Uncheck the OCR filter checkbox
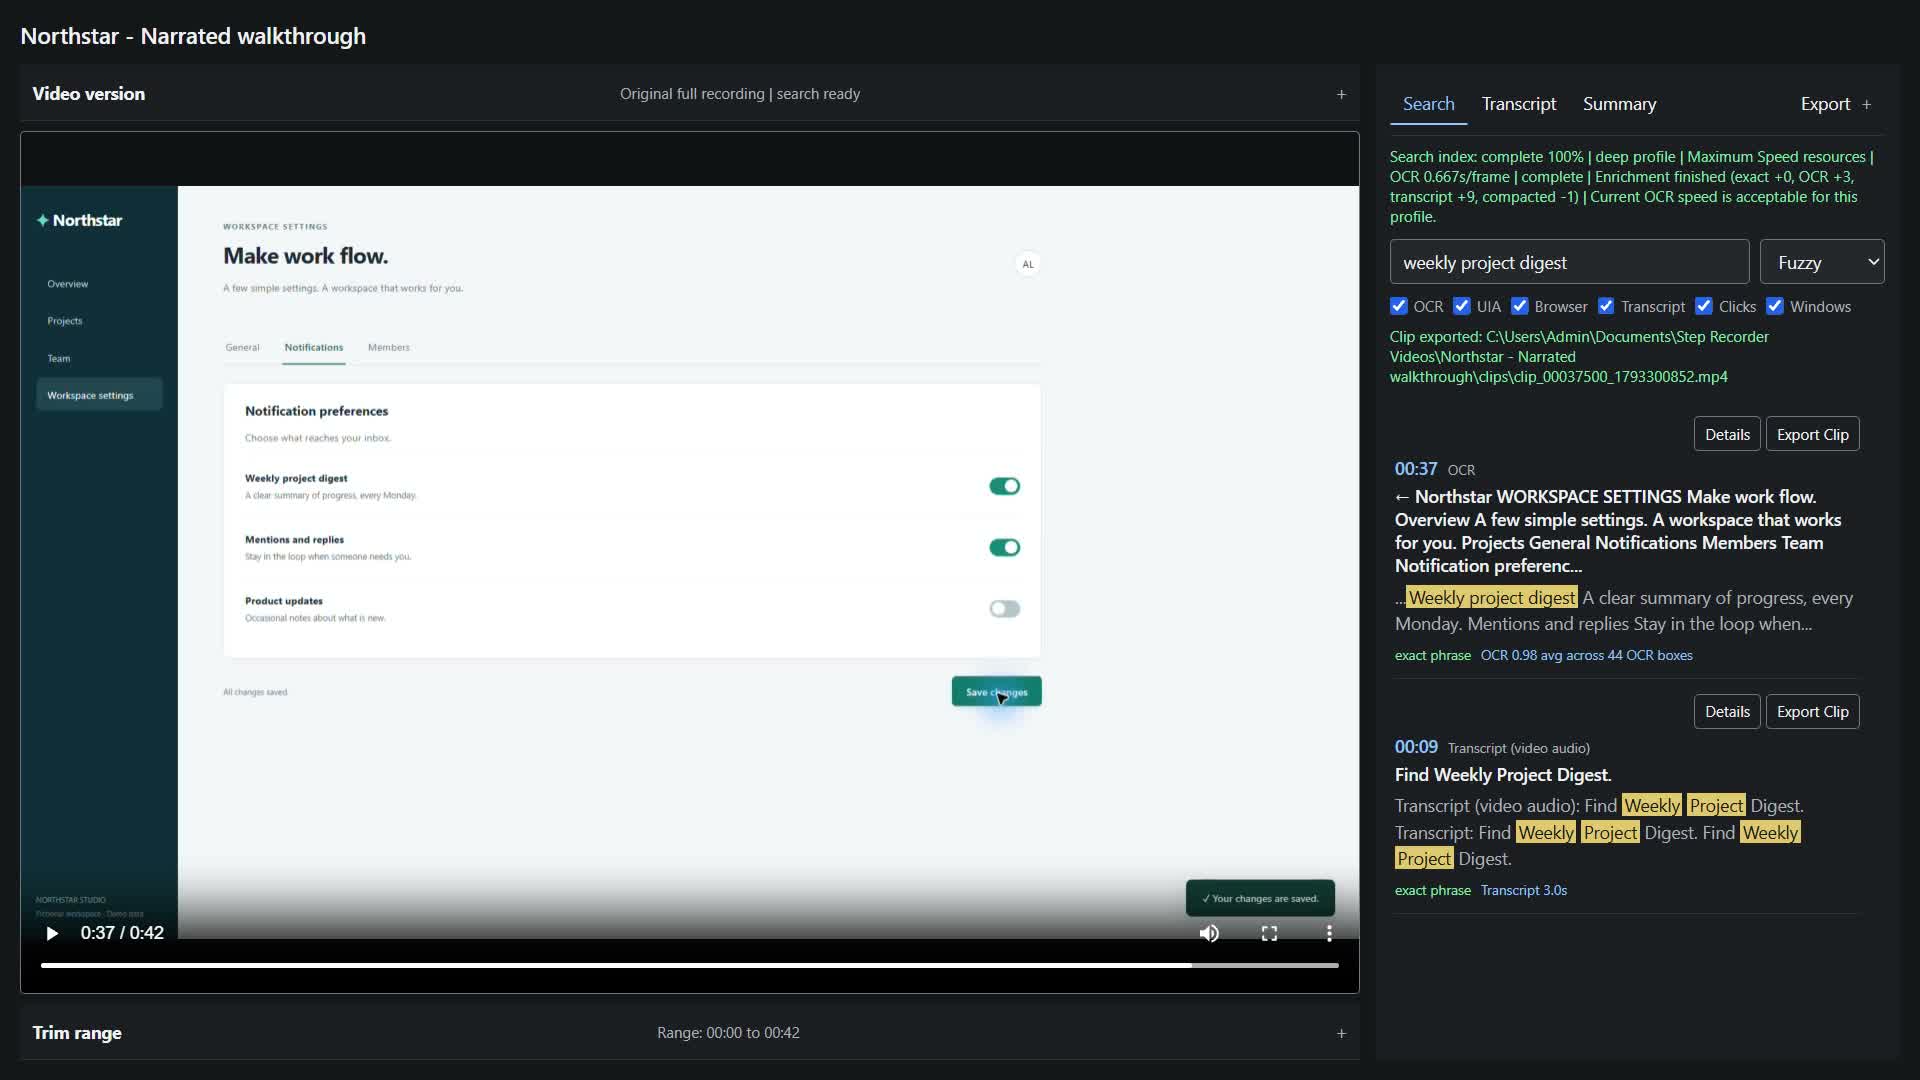This screenshot has width=1920, height=1080. [x=1399, y=306]
